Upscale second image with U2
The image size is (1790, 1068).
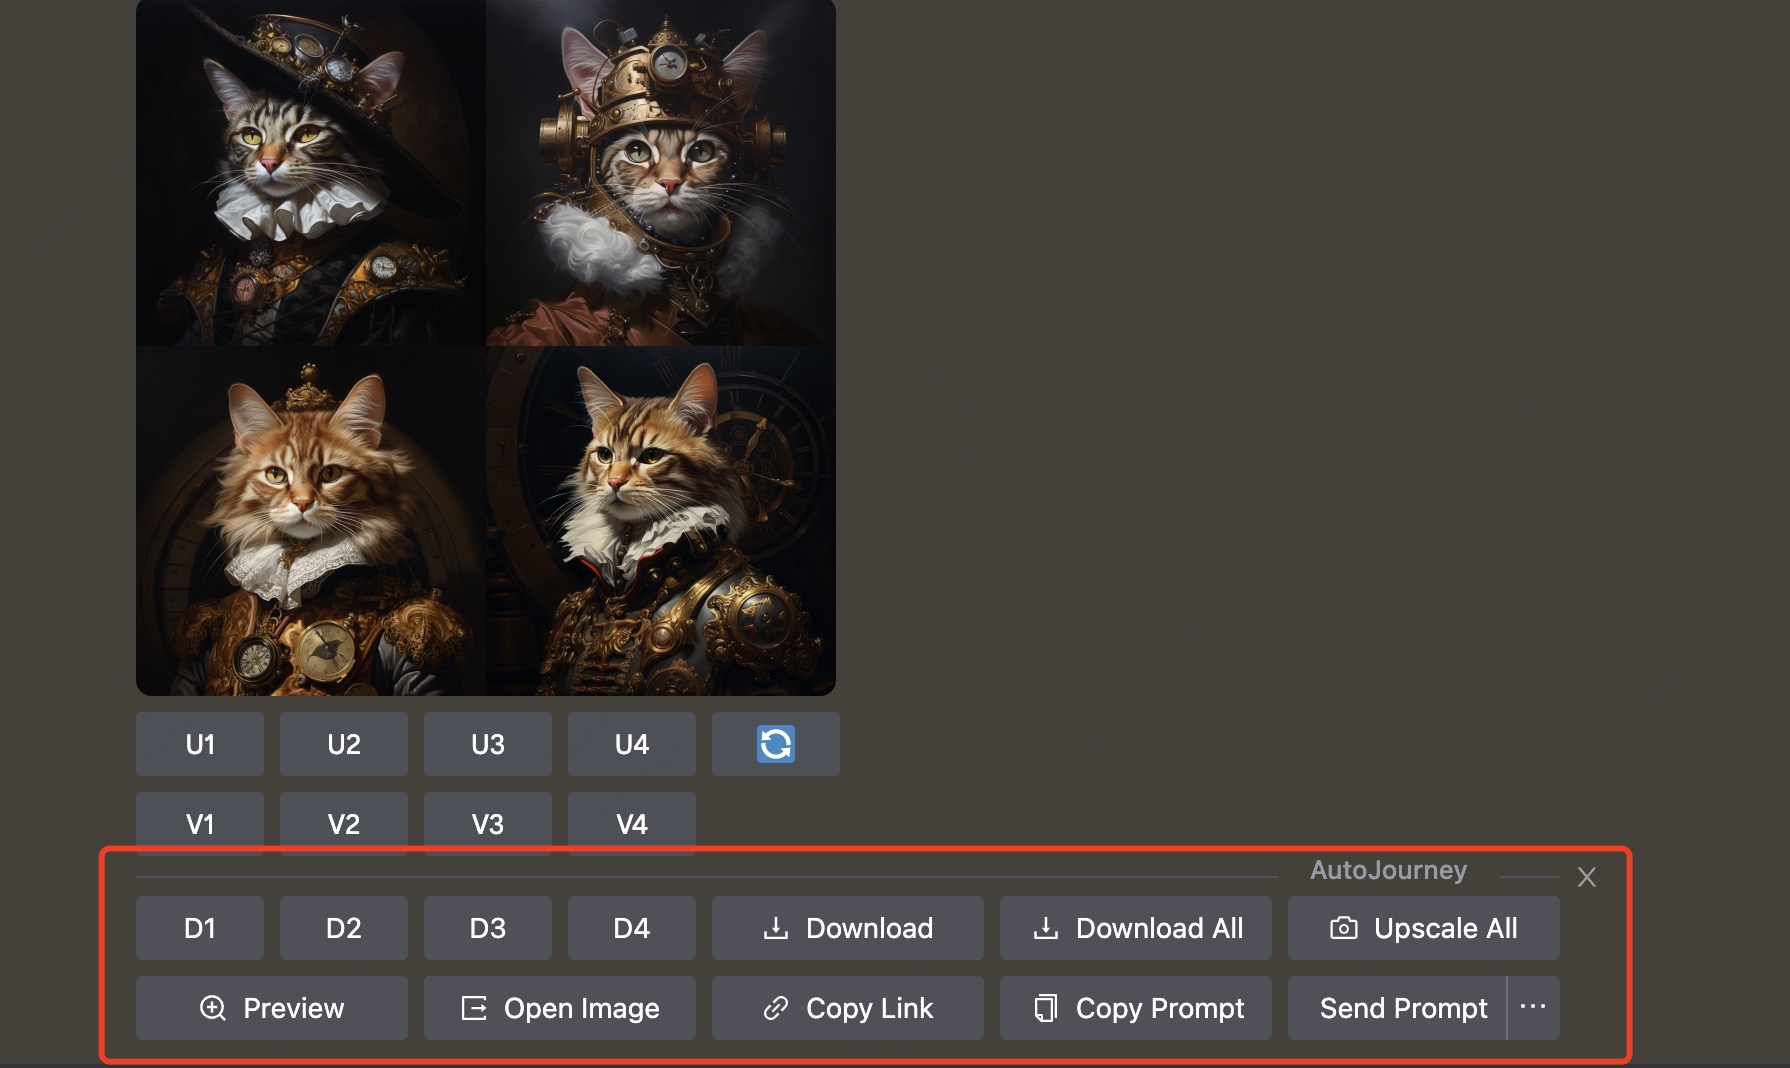[344, 744]
